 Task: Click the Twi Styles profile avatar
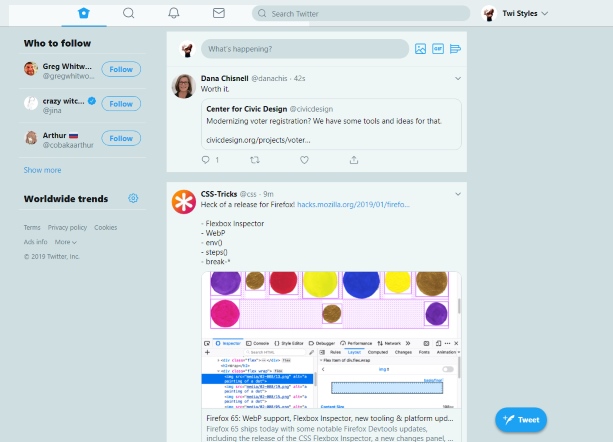489,14
